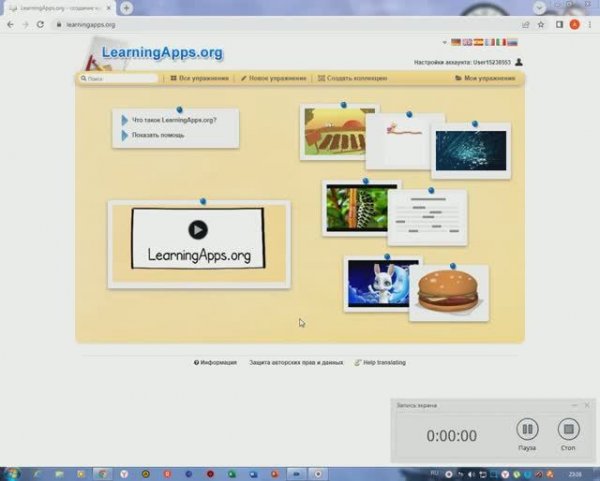Go back using browser back arrow
The height and width of the screenshot is (481, 600).
tap(10, 24)
